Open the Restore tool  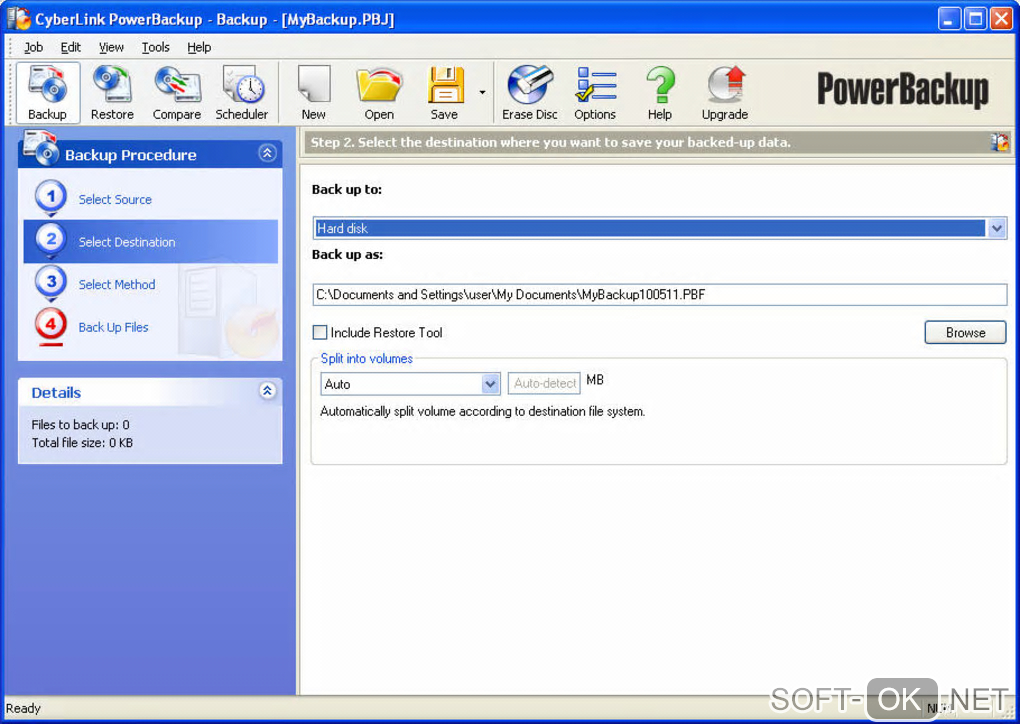112,92
